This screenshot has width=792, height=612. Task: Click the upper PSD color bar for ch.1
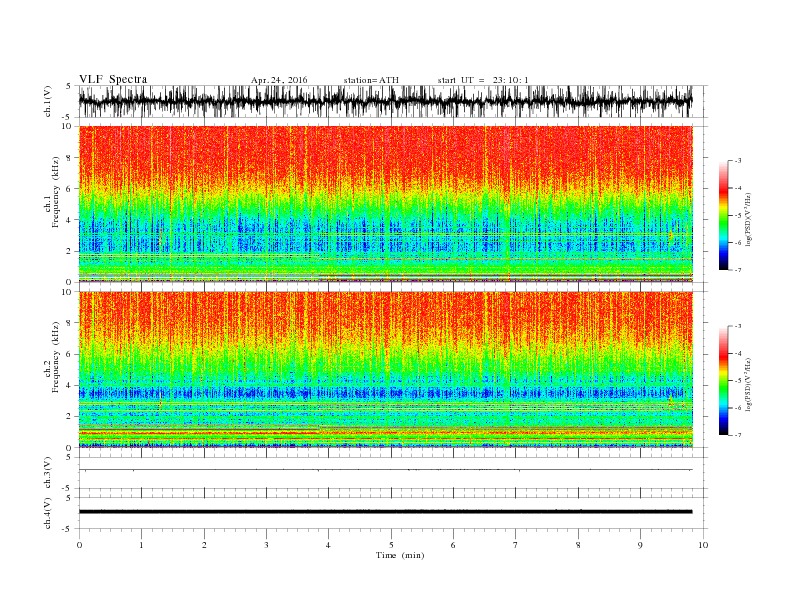[x=724, y=215]
